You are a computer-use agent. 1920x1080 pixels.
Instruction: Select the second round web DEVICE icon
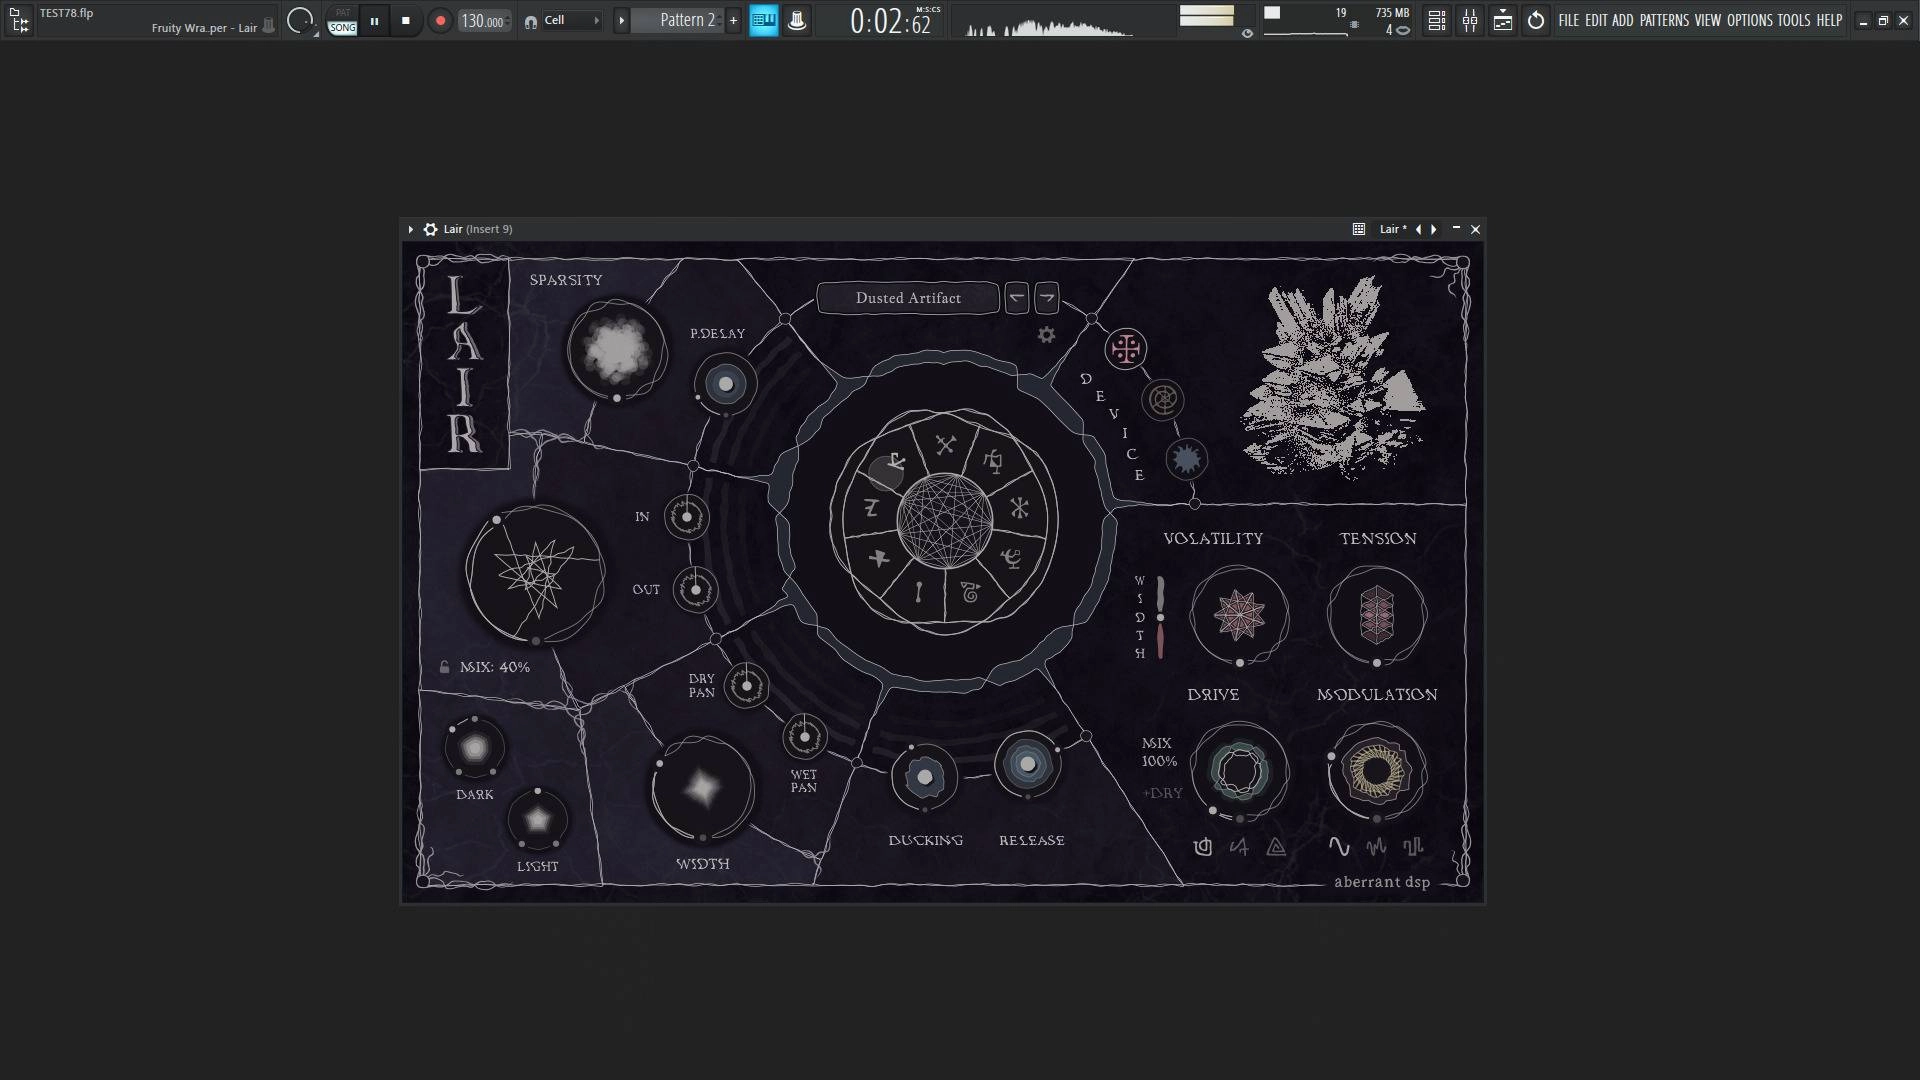click(1163, 400)
